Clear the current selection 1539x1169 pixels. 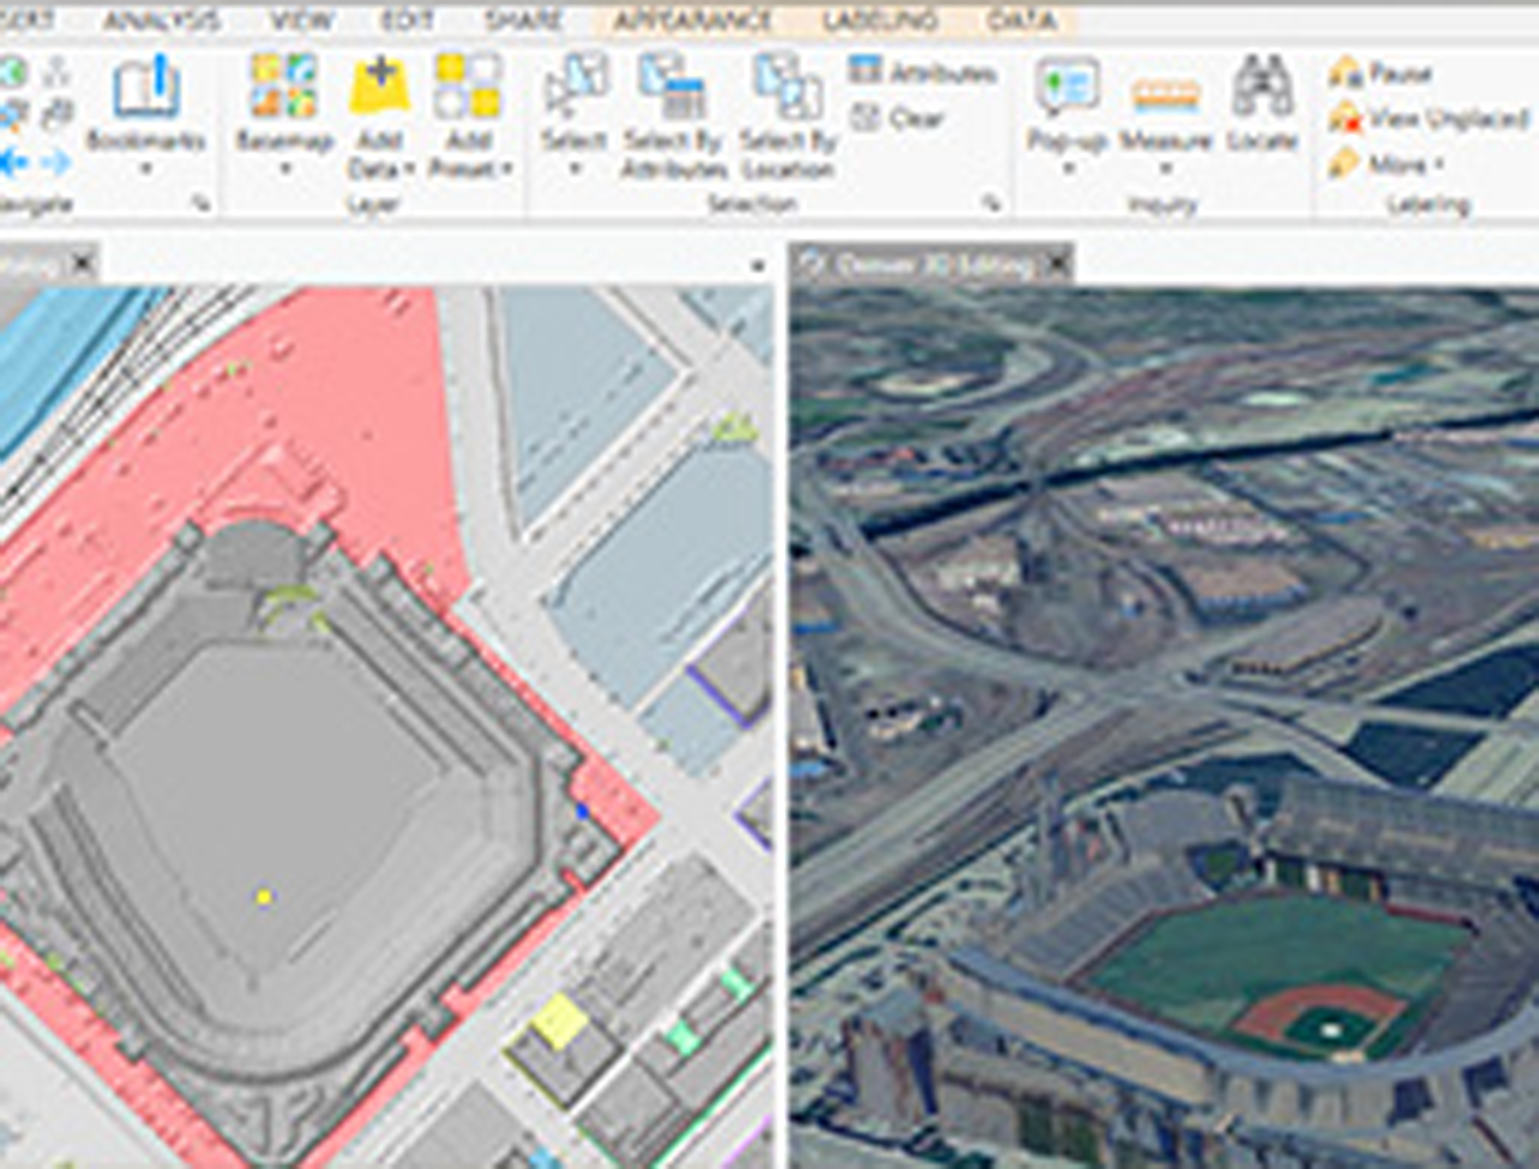tap(899, 119)
